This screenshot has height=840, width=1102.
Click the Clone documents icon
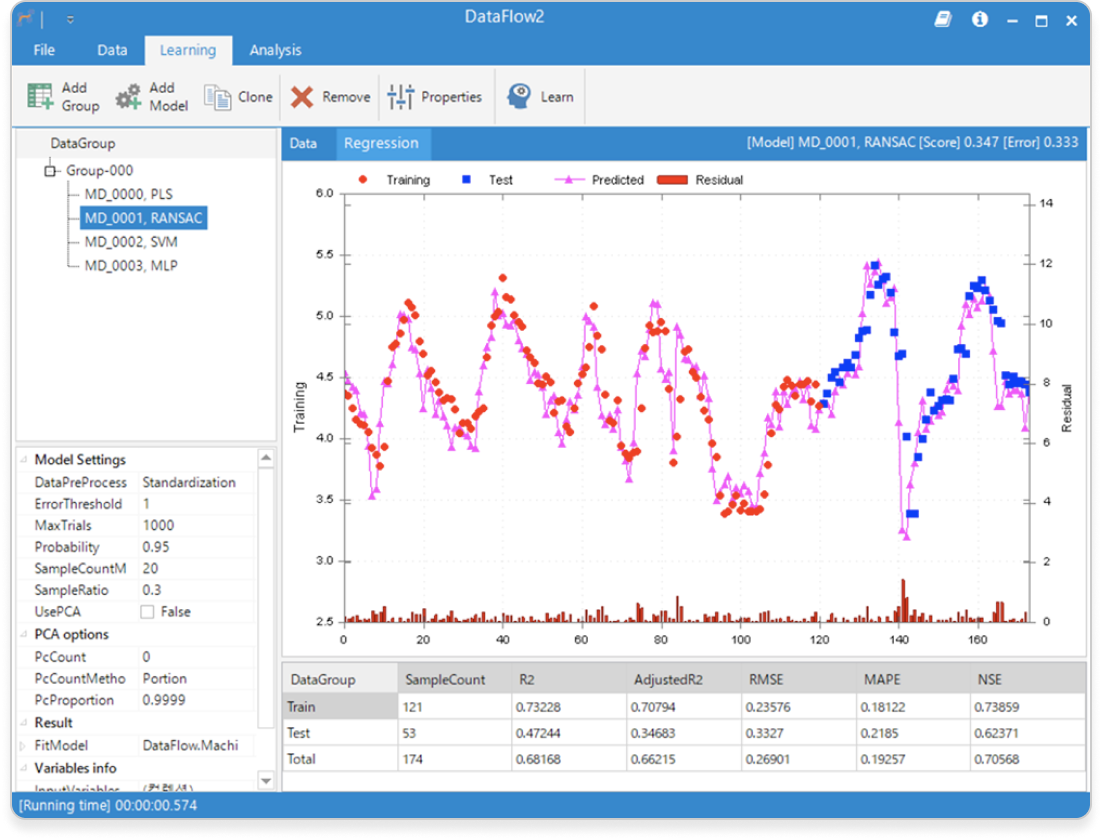pos(217,97)
